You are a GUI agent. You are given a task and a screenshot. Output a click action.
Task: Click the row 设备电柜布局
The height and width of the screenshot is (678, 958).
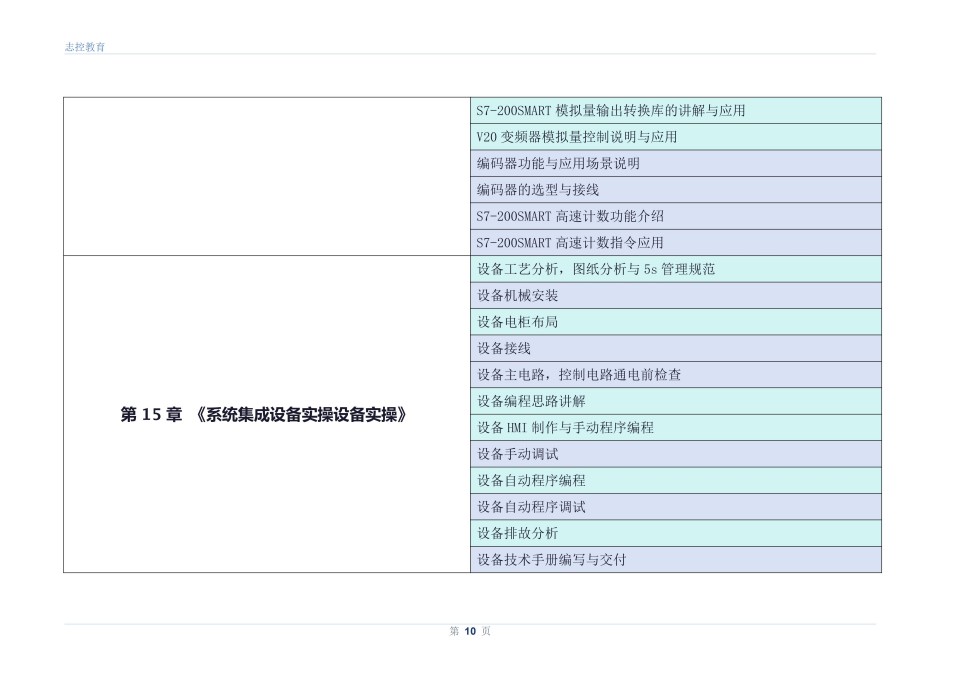pyautogui.click(x=676, y=322)
